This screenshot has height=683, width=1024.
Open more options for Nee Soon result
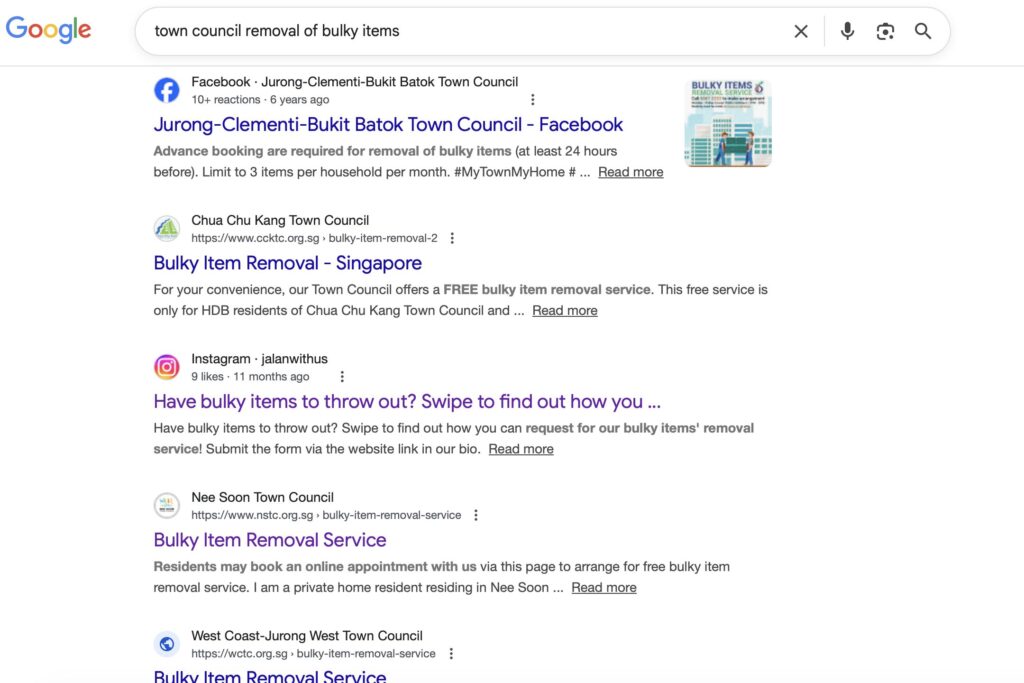(476, 515)
